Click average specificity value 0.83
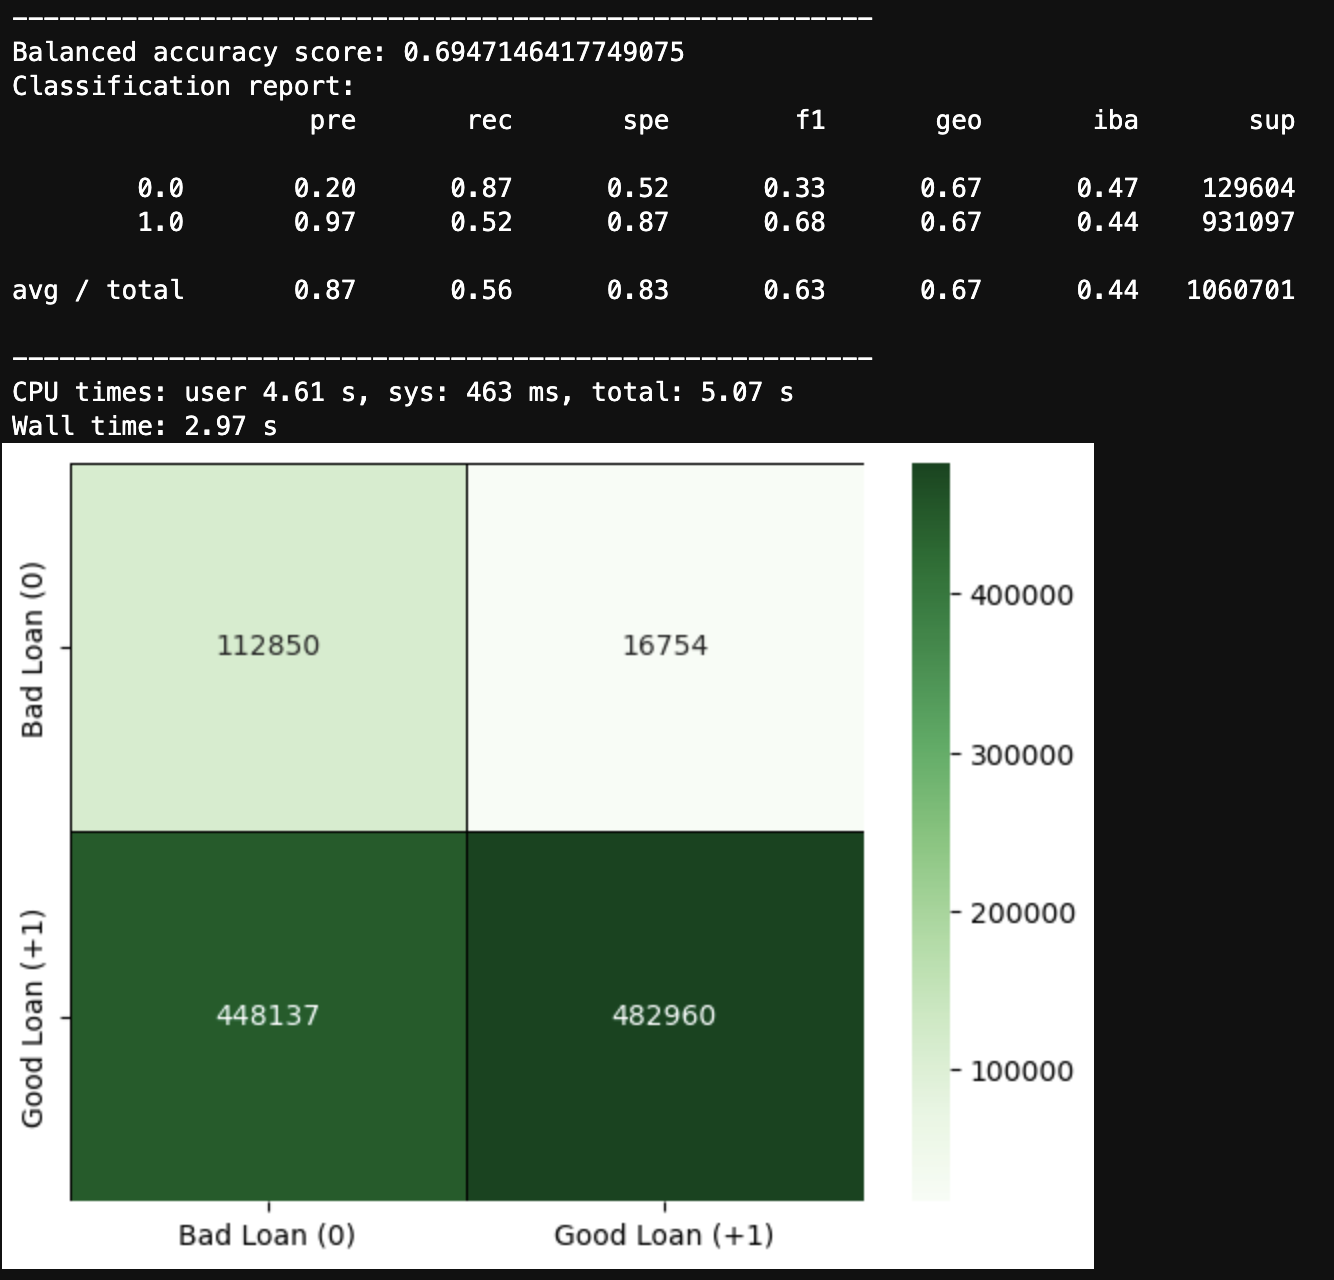The image size is (1334, 1280). (638, 290)
